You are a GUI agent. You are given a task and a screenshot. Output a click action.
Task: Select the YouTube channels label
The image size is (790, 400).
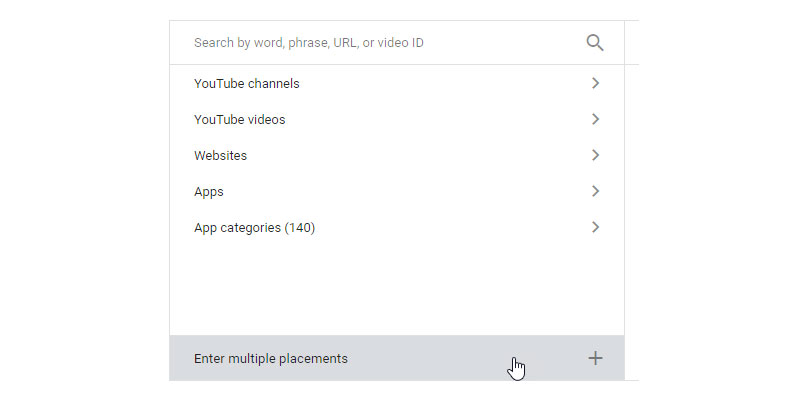click(x=246, y=84)
